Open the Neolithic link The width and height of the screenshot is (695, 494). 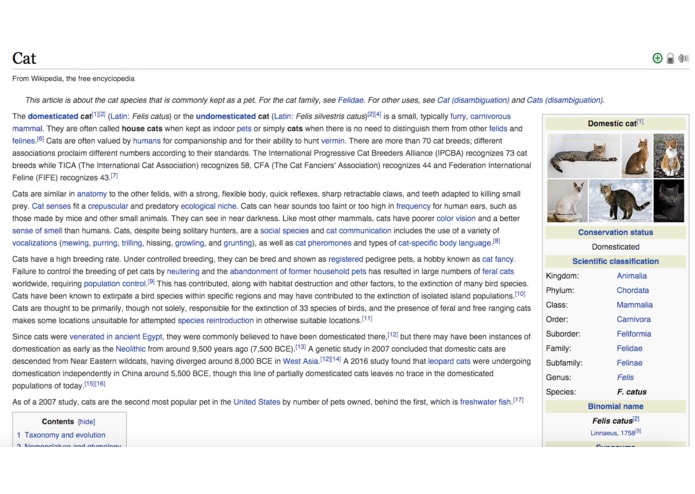tap(130, 349)
